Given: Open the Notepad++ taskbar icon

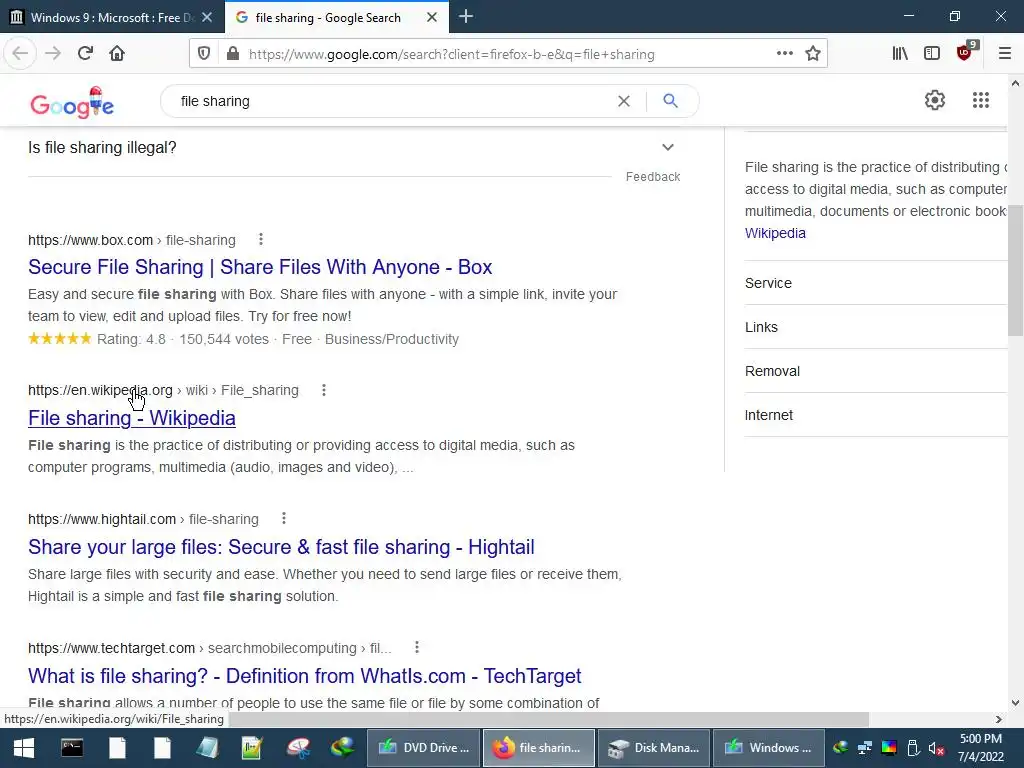Looking at the screenshot, I should [x=251, y=748].
